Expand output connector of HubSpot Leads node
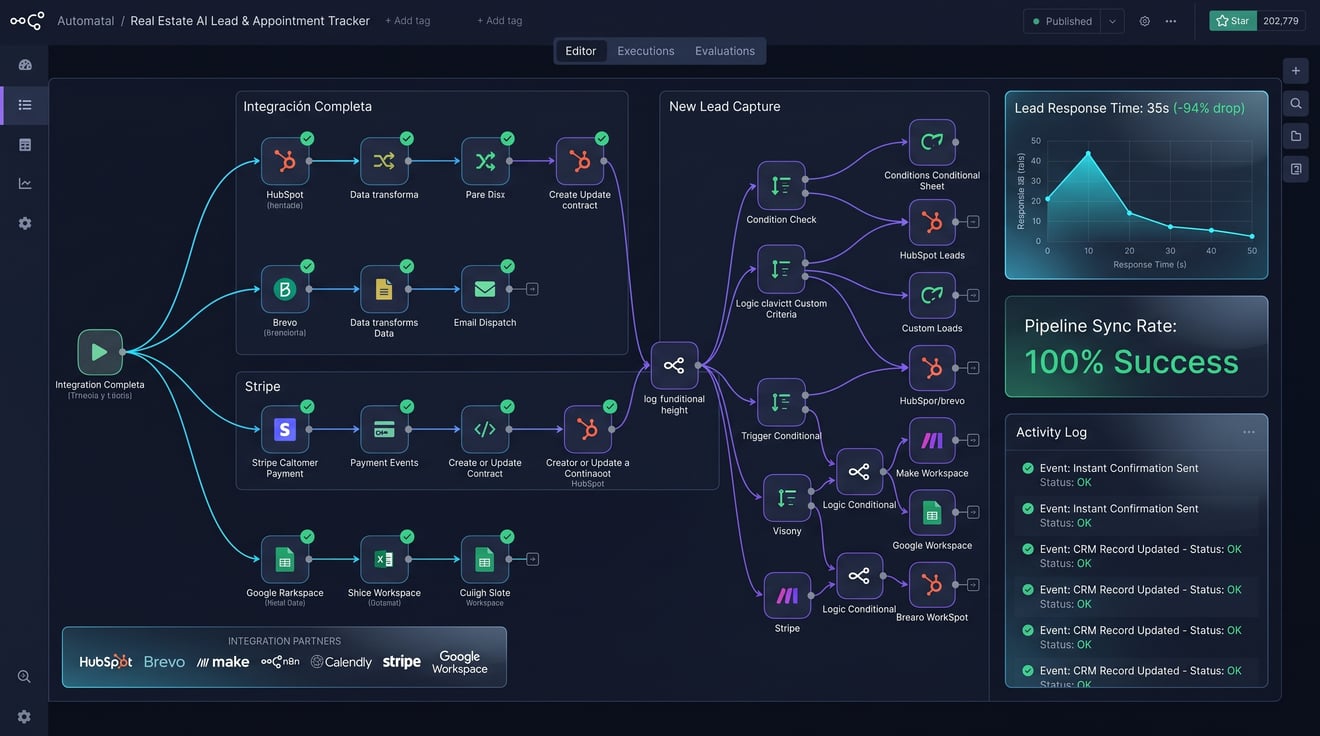This screenshot has height=736, width=1320. (x=973, y=222)
